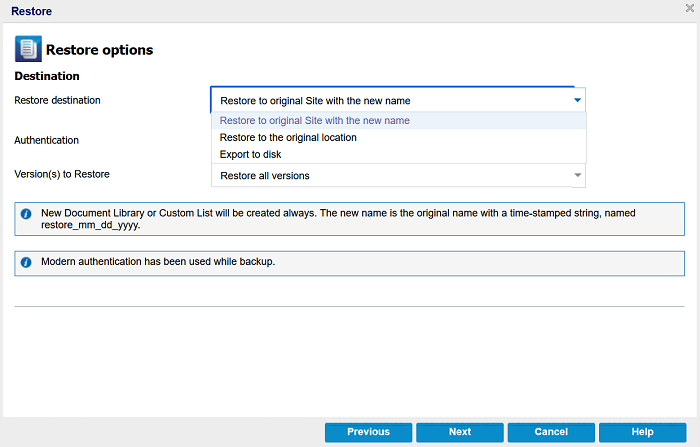Image resolution: width=700 pixels, height=447 pixels.
Task: Open Help for restore options
Action: pyautogui.click(x=642, y=432)
